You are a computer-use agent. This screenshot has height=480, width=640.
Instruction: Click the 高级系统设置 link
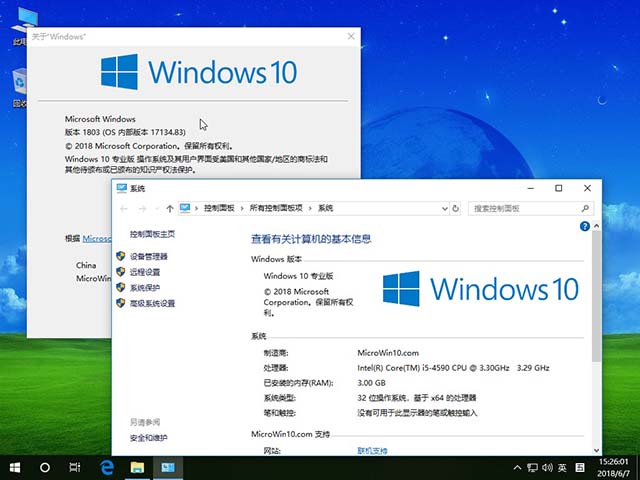tap(151, 303)
